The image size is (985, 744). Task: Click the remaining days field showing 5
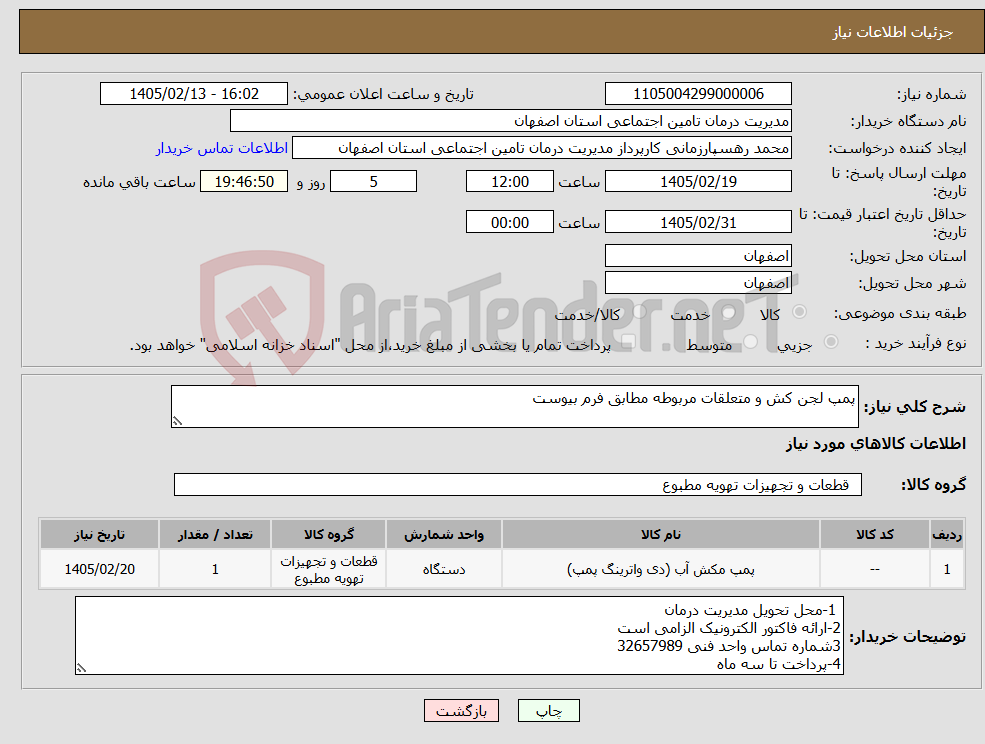pos(373,182)
